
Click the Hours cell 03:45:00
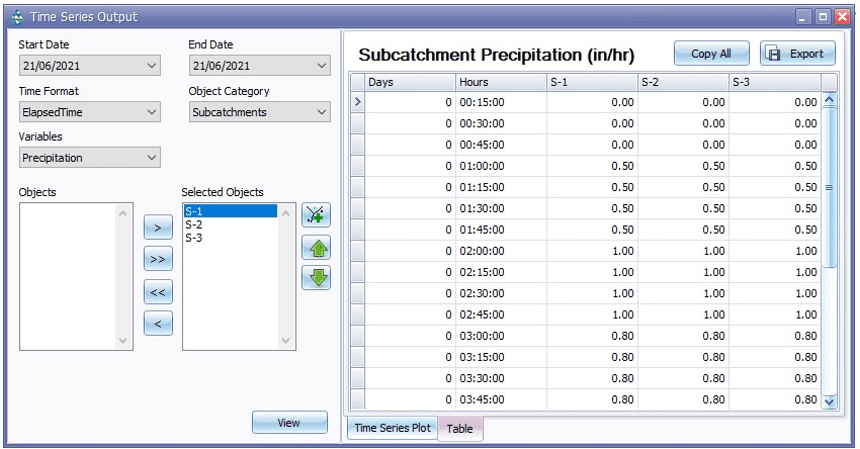tap(501, 400)
